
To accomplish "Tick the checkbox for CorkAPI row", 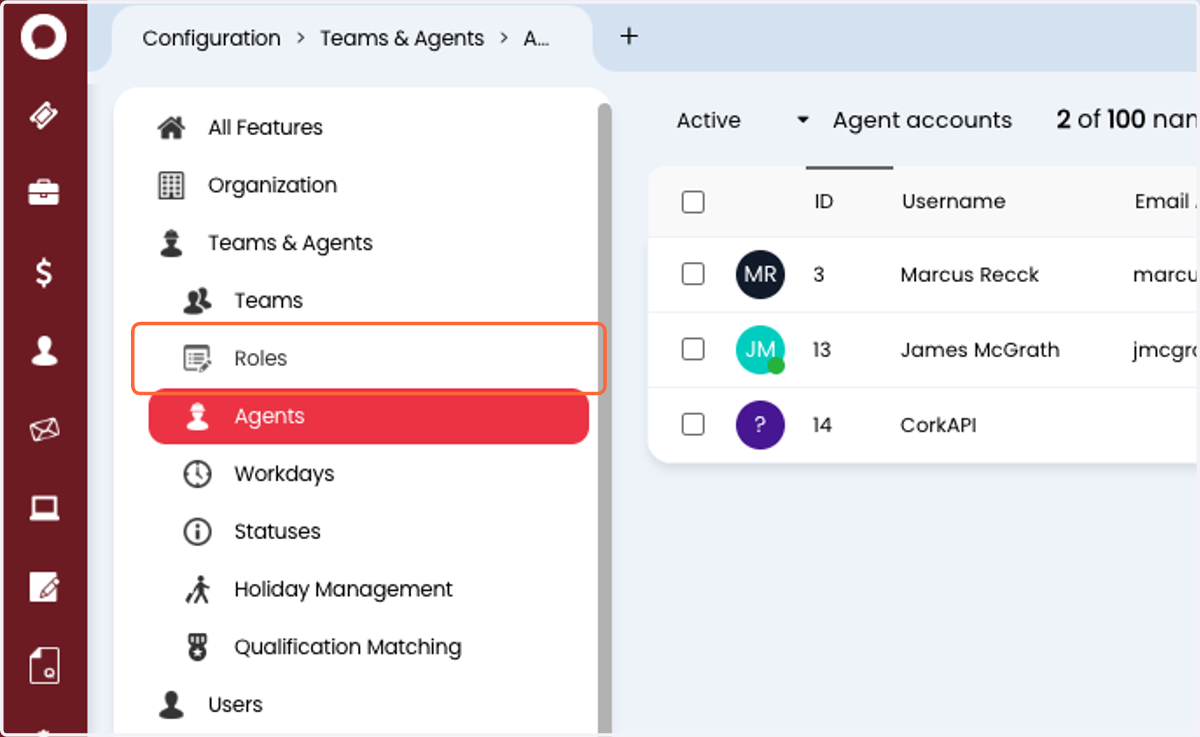I will 693,425.
